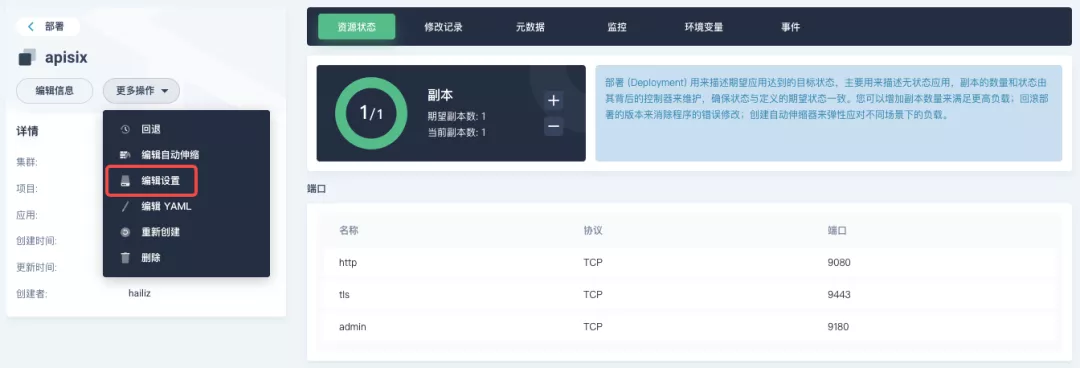Click the 编辑信息 button
The image size is (1080, 368).
tap(54, 90)
